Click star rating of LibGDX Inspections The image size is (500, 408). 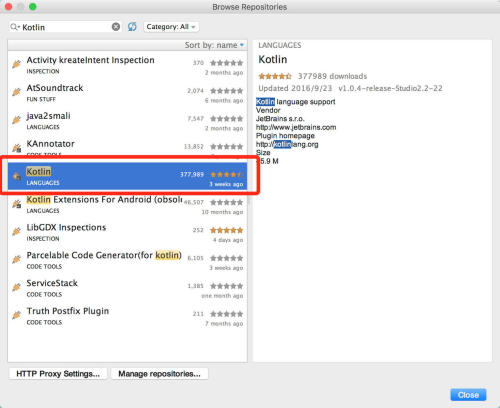pos(227,230)
